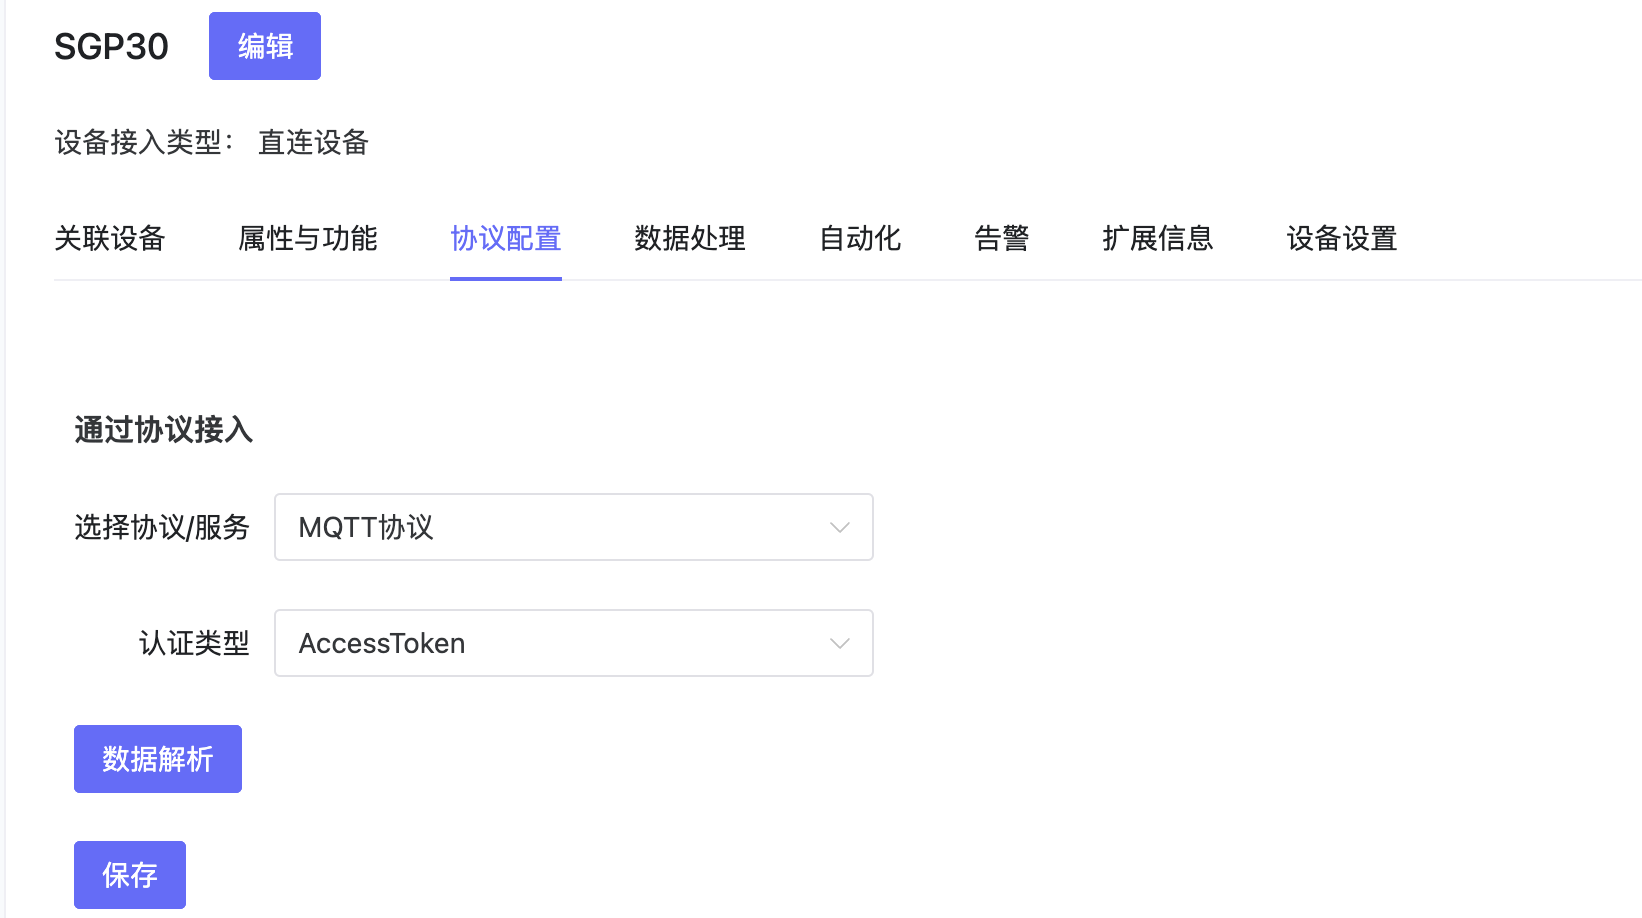Click the 选择协议/服务 field label
This screenshot has height=918, width=1642.
162,527
